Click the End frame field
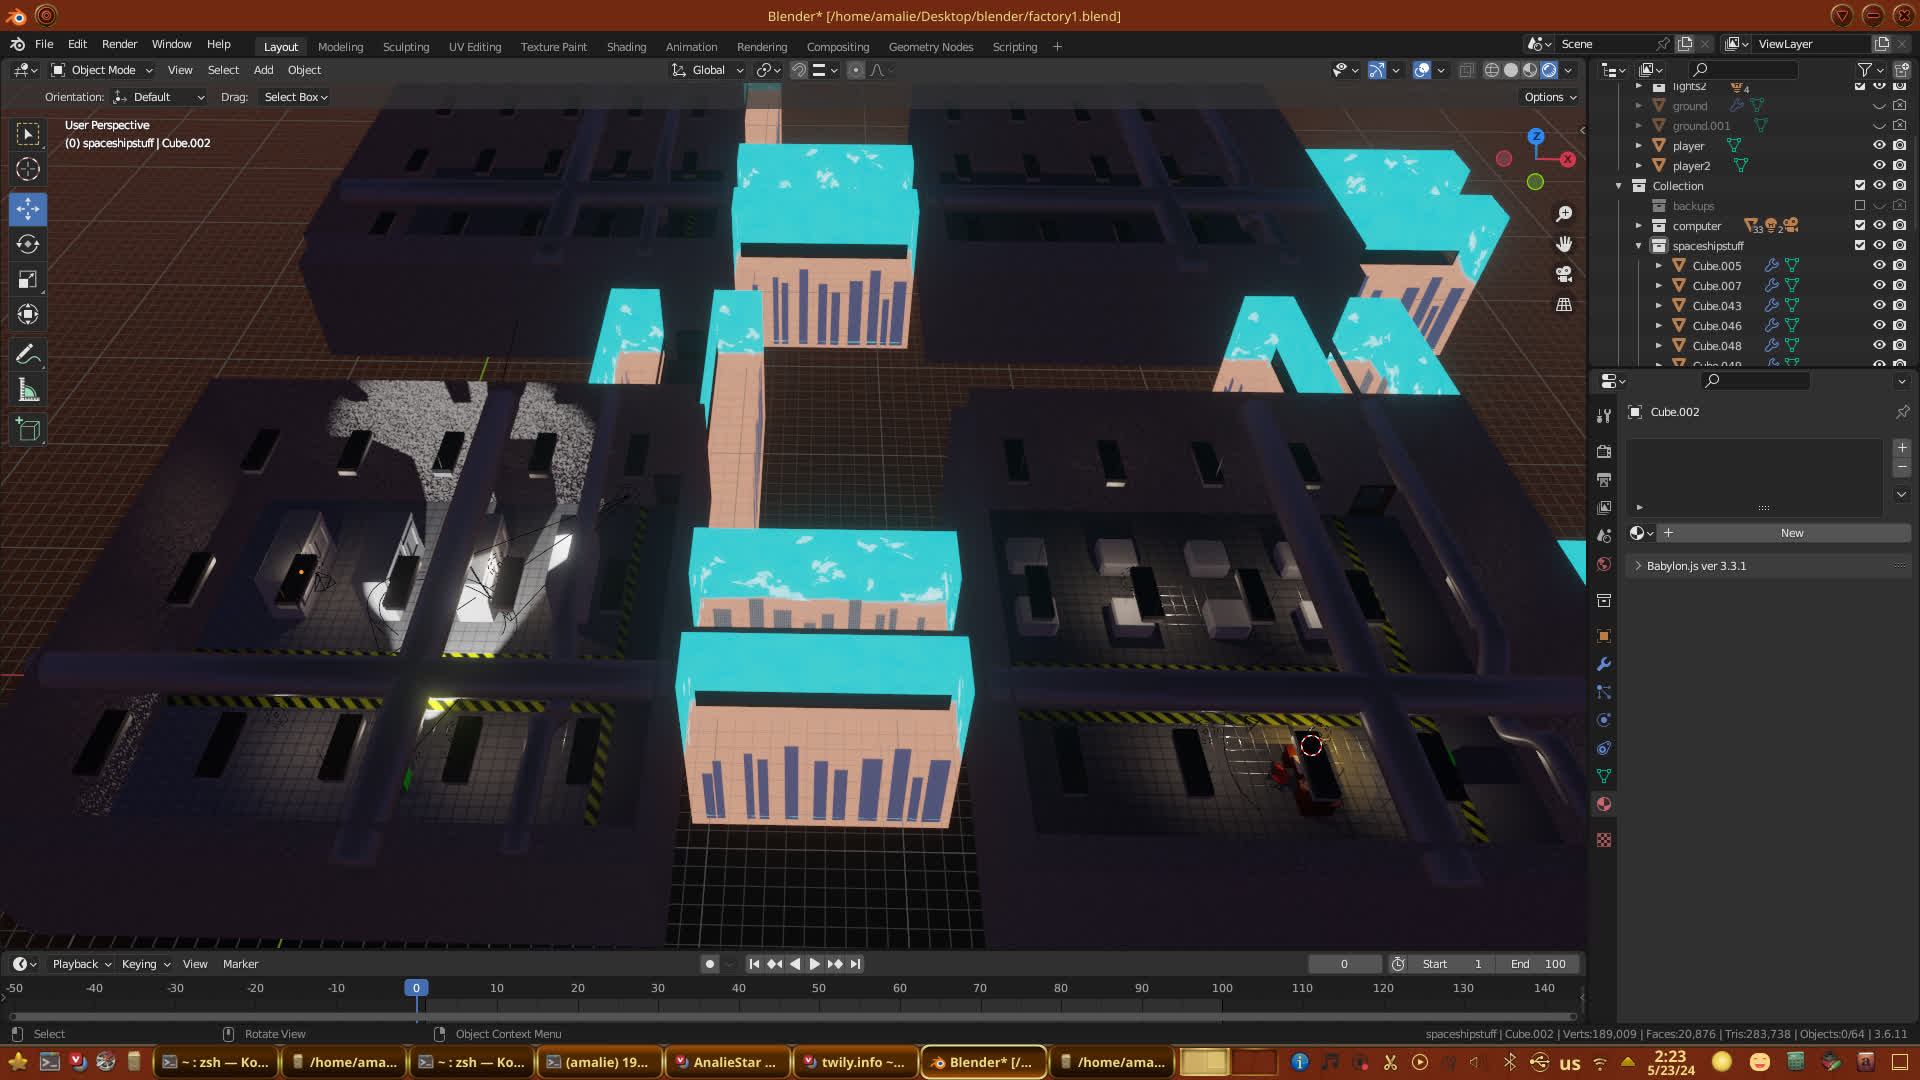Image resolution: width=1920 pixels, height=1080 pixels. point(1538,964)
